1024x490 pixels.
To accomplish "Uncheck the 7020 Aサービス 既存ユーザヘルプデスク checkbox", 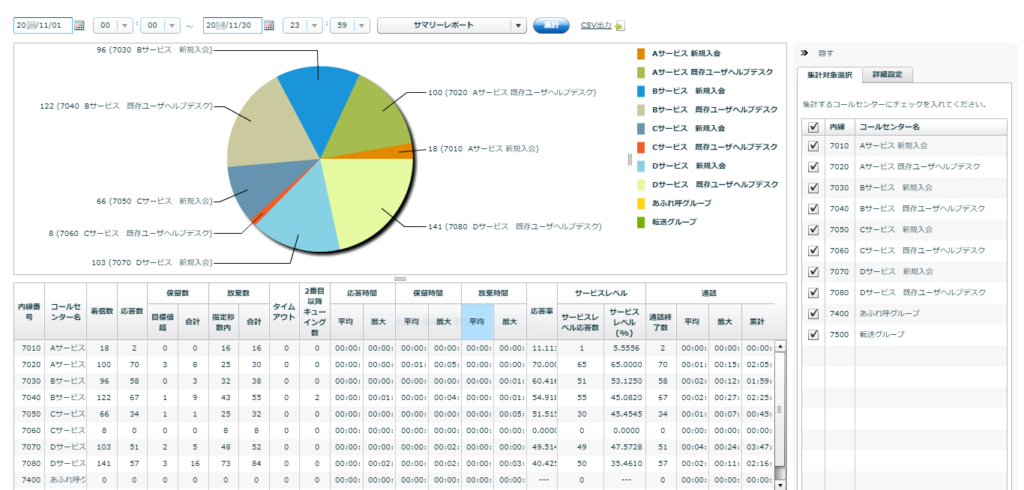I will (x=813, y=167).
